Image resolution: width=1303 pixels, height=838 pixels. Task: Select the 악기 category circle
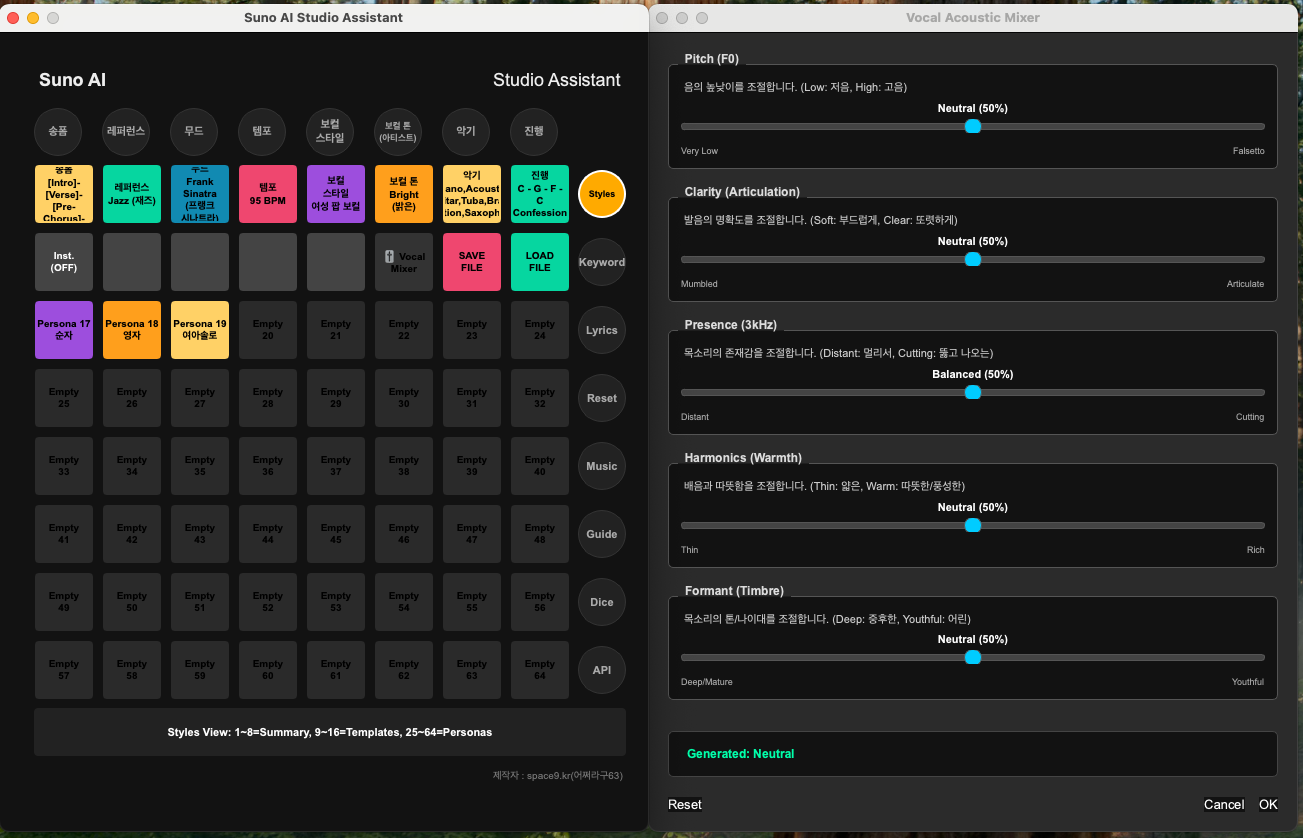point(466,131)
